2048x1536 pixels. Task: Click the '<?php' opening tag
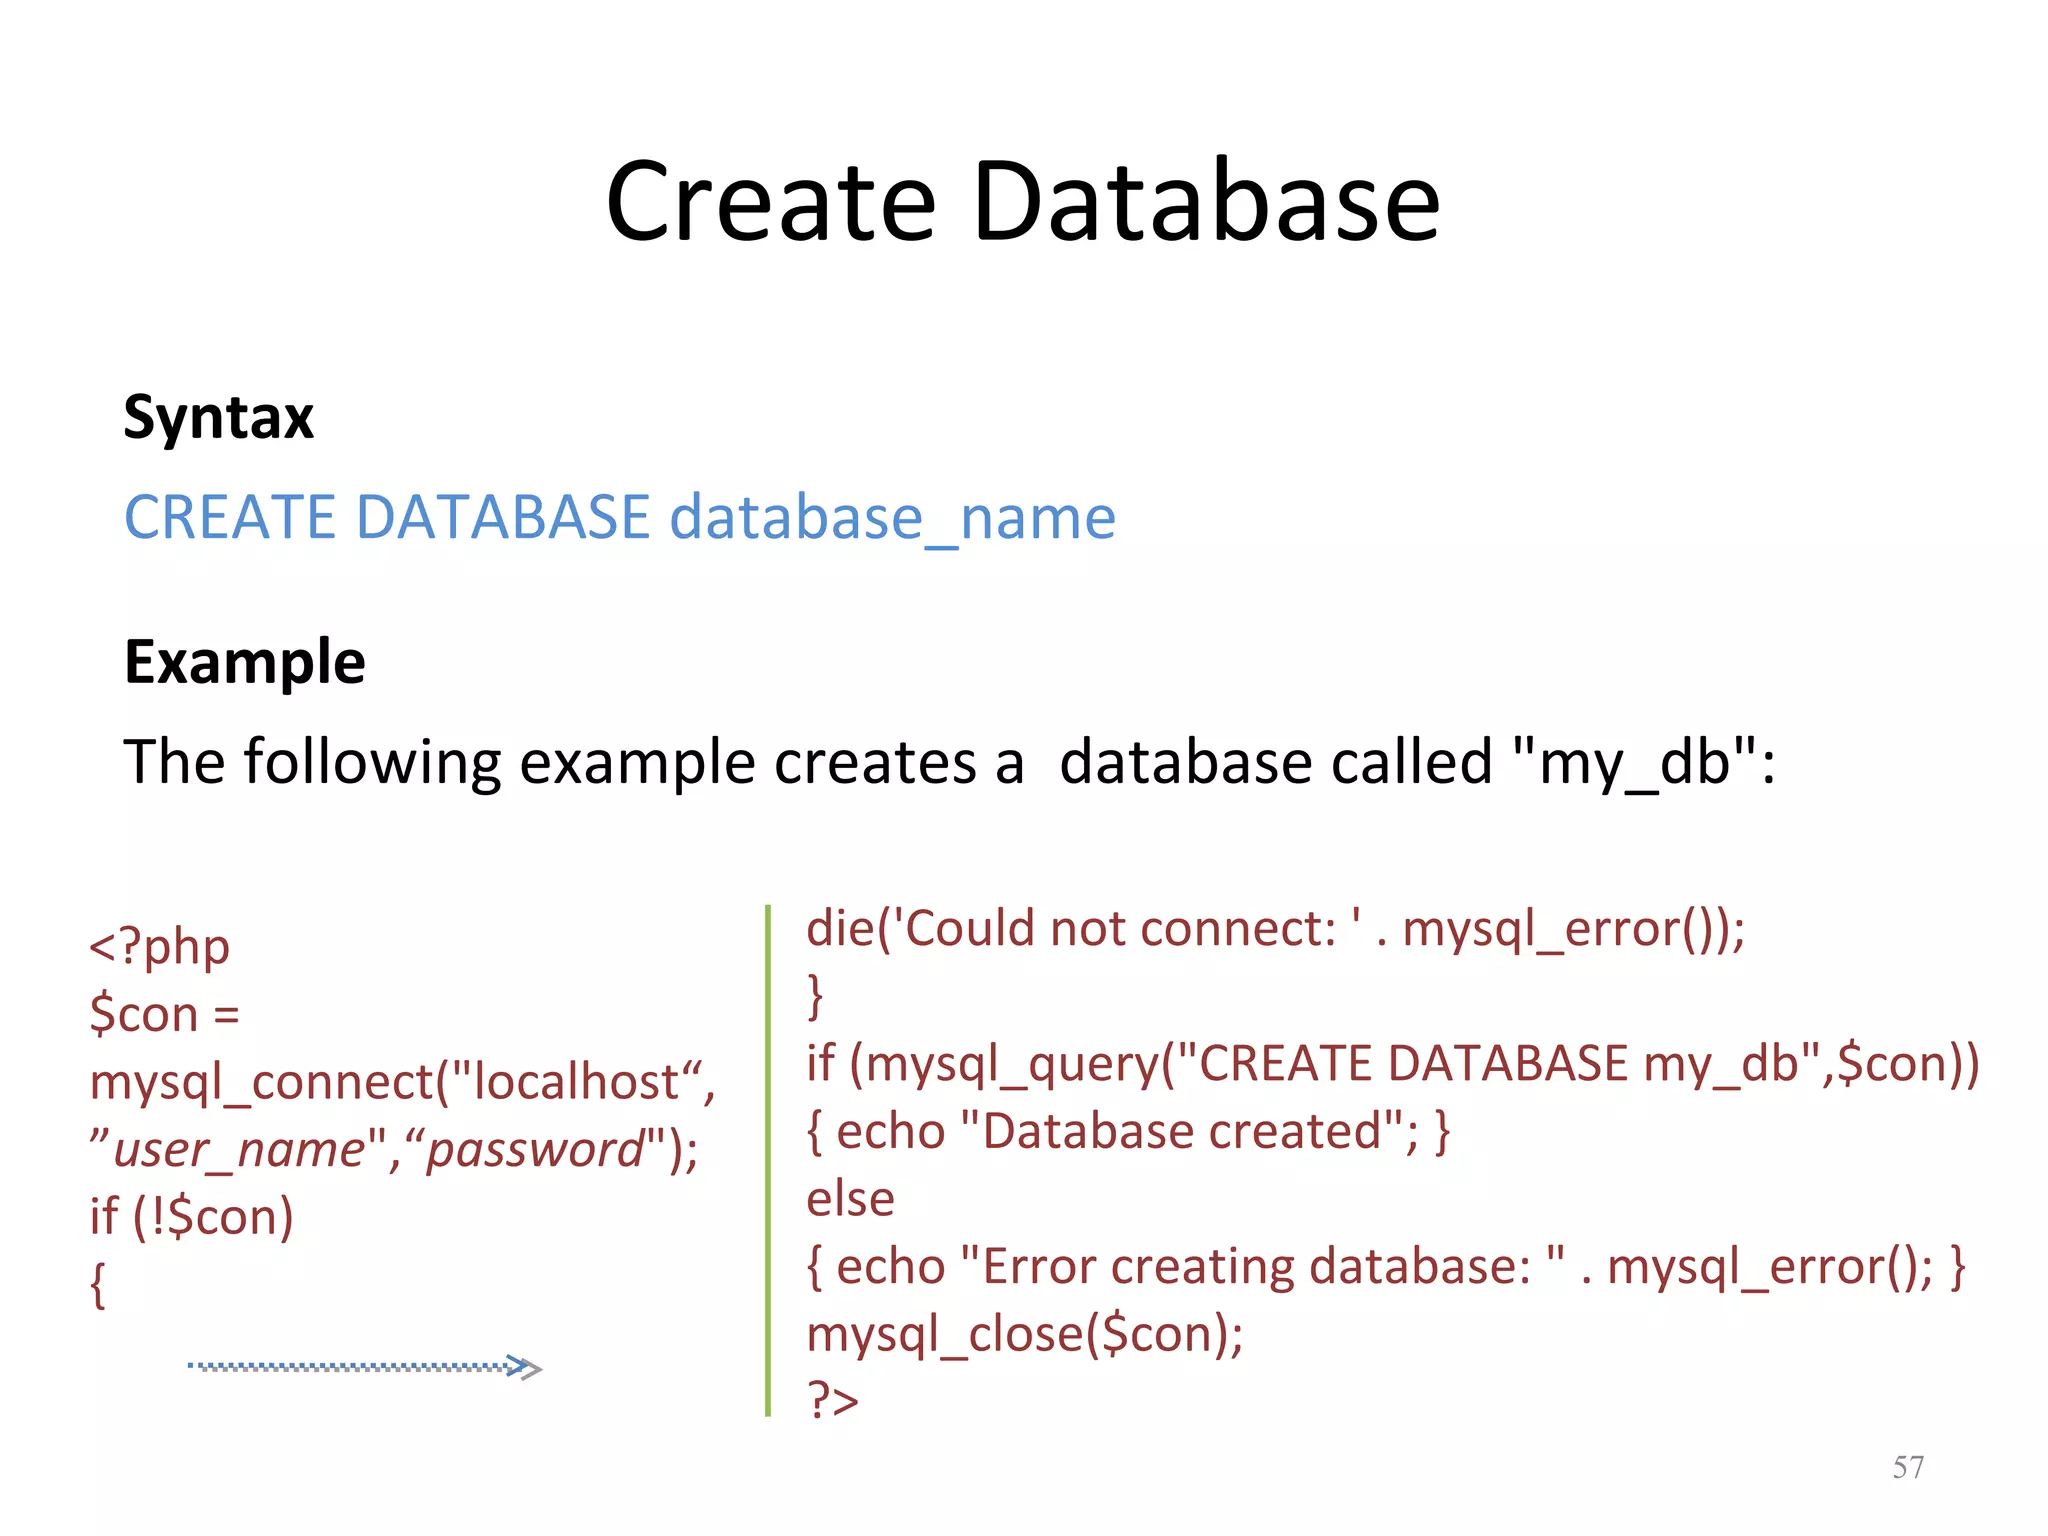159,947
